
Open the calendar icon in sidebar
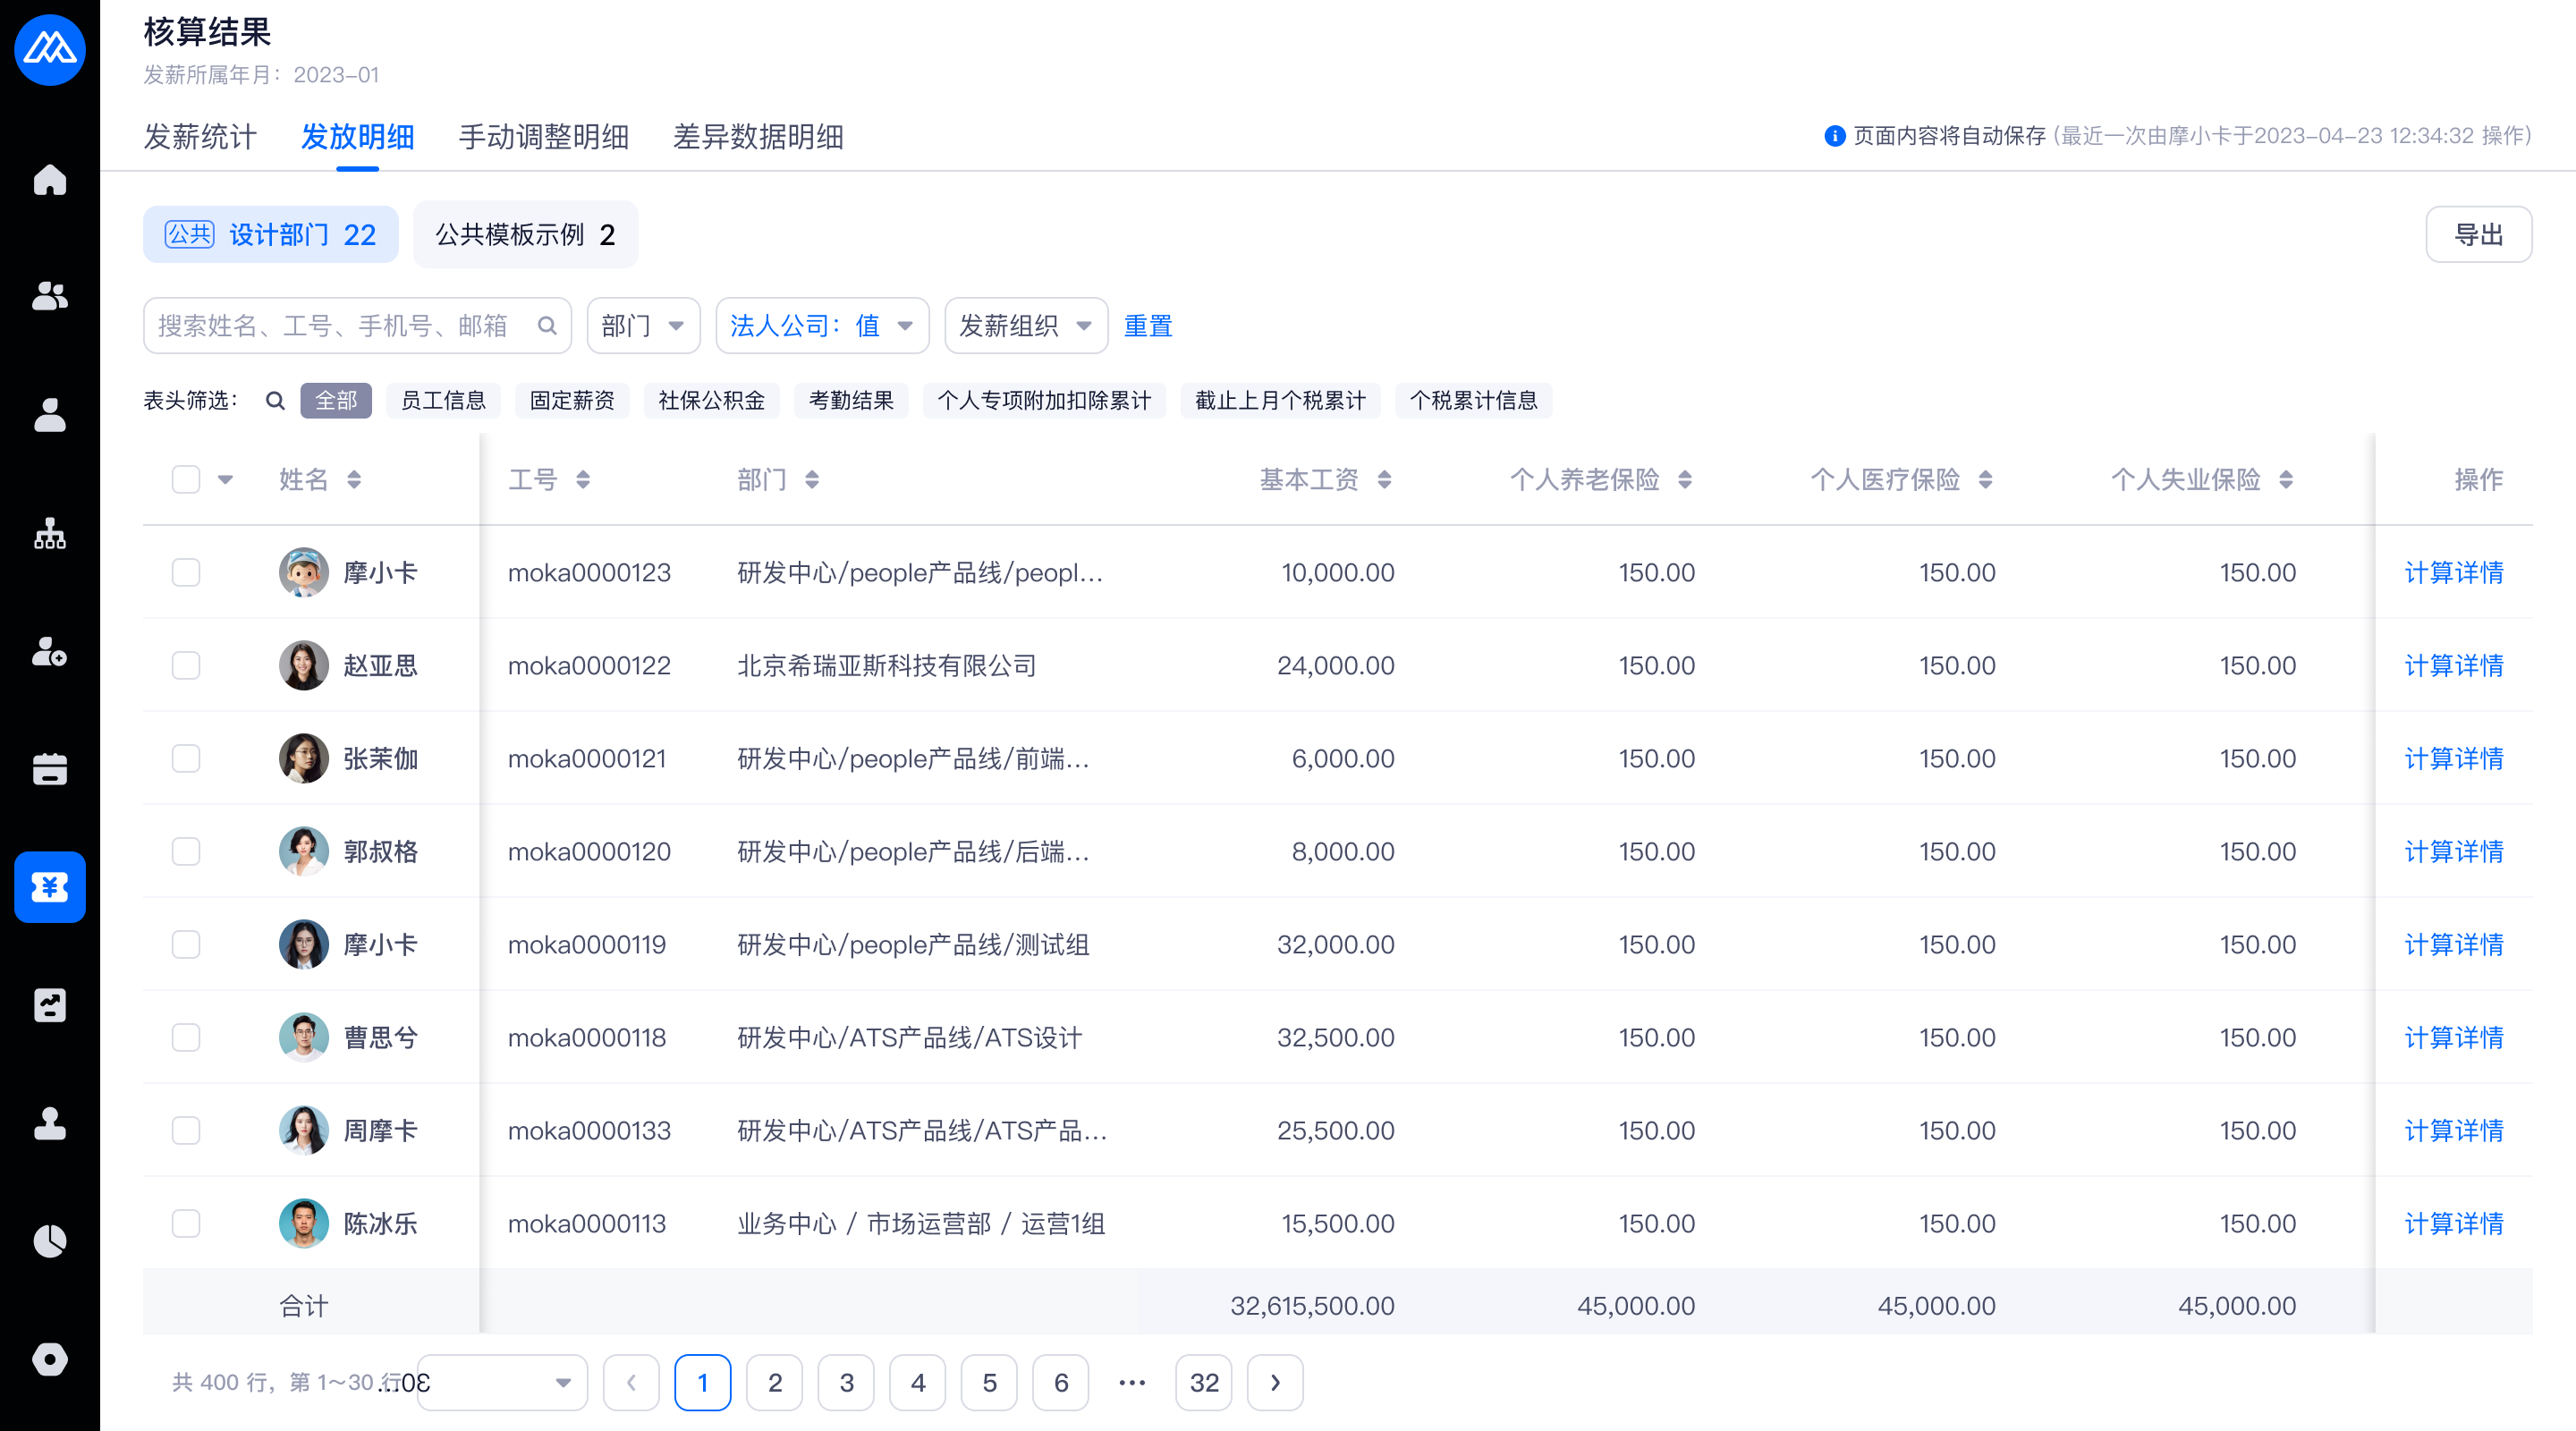[49, 769]
